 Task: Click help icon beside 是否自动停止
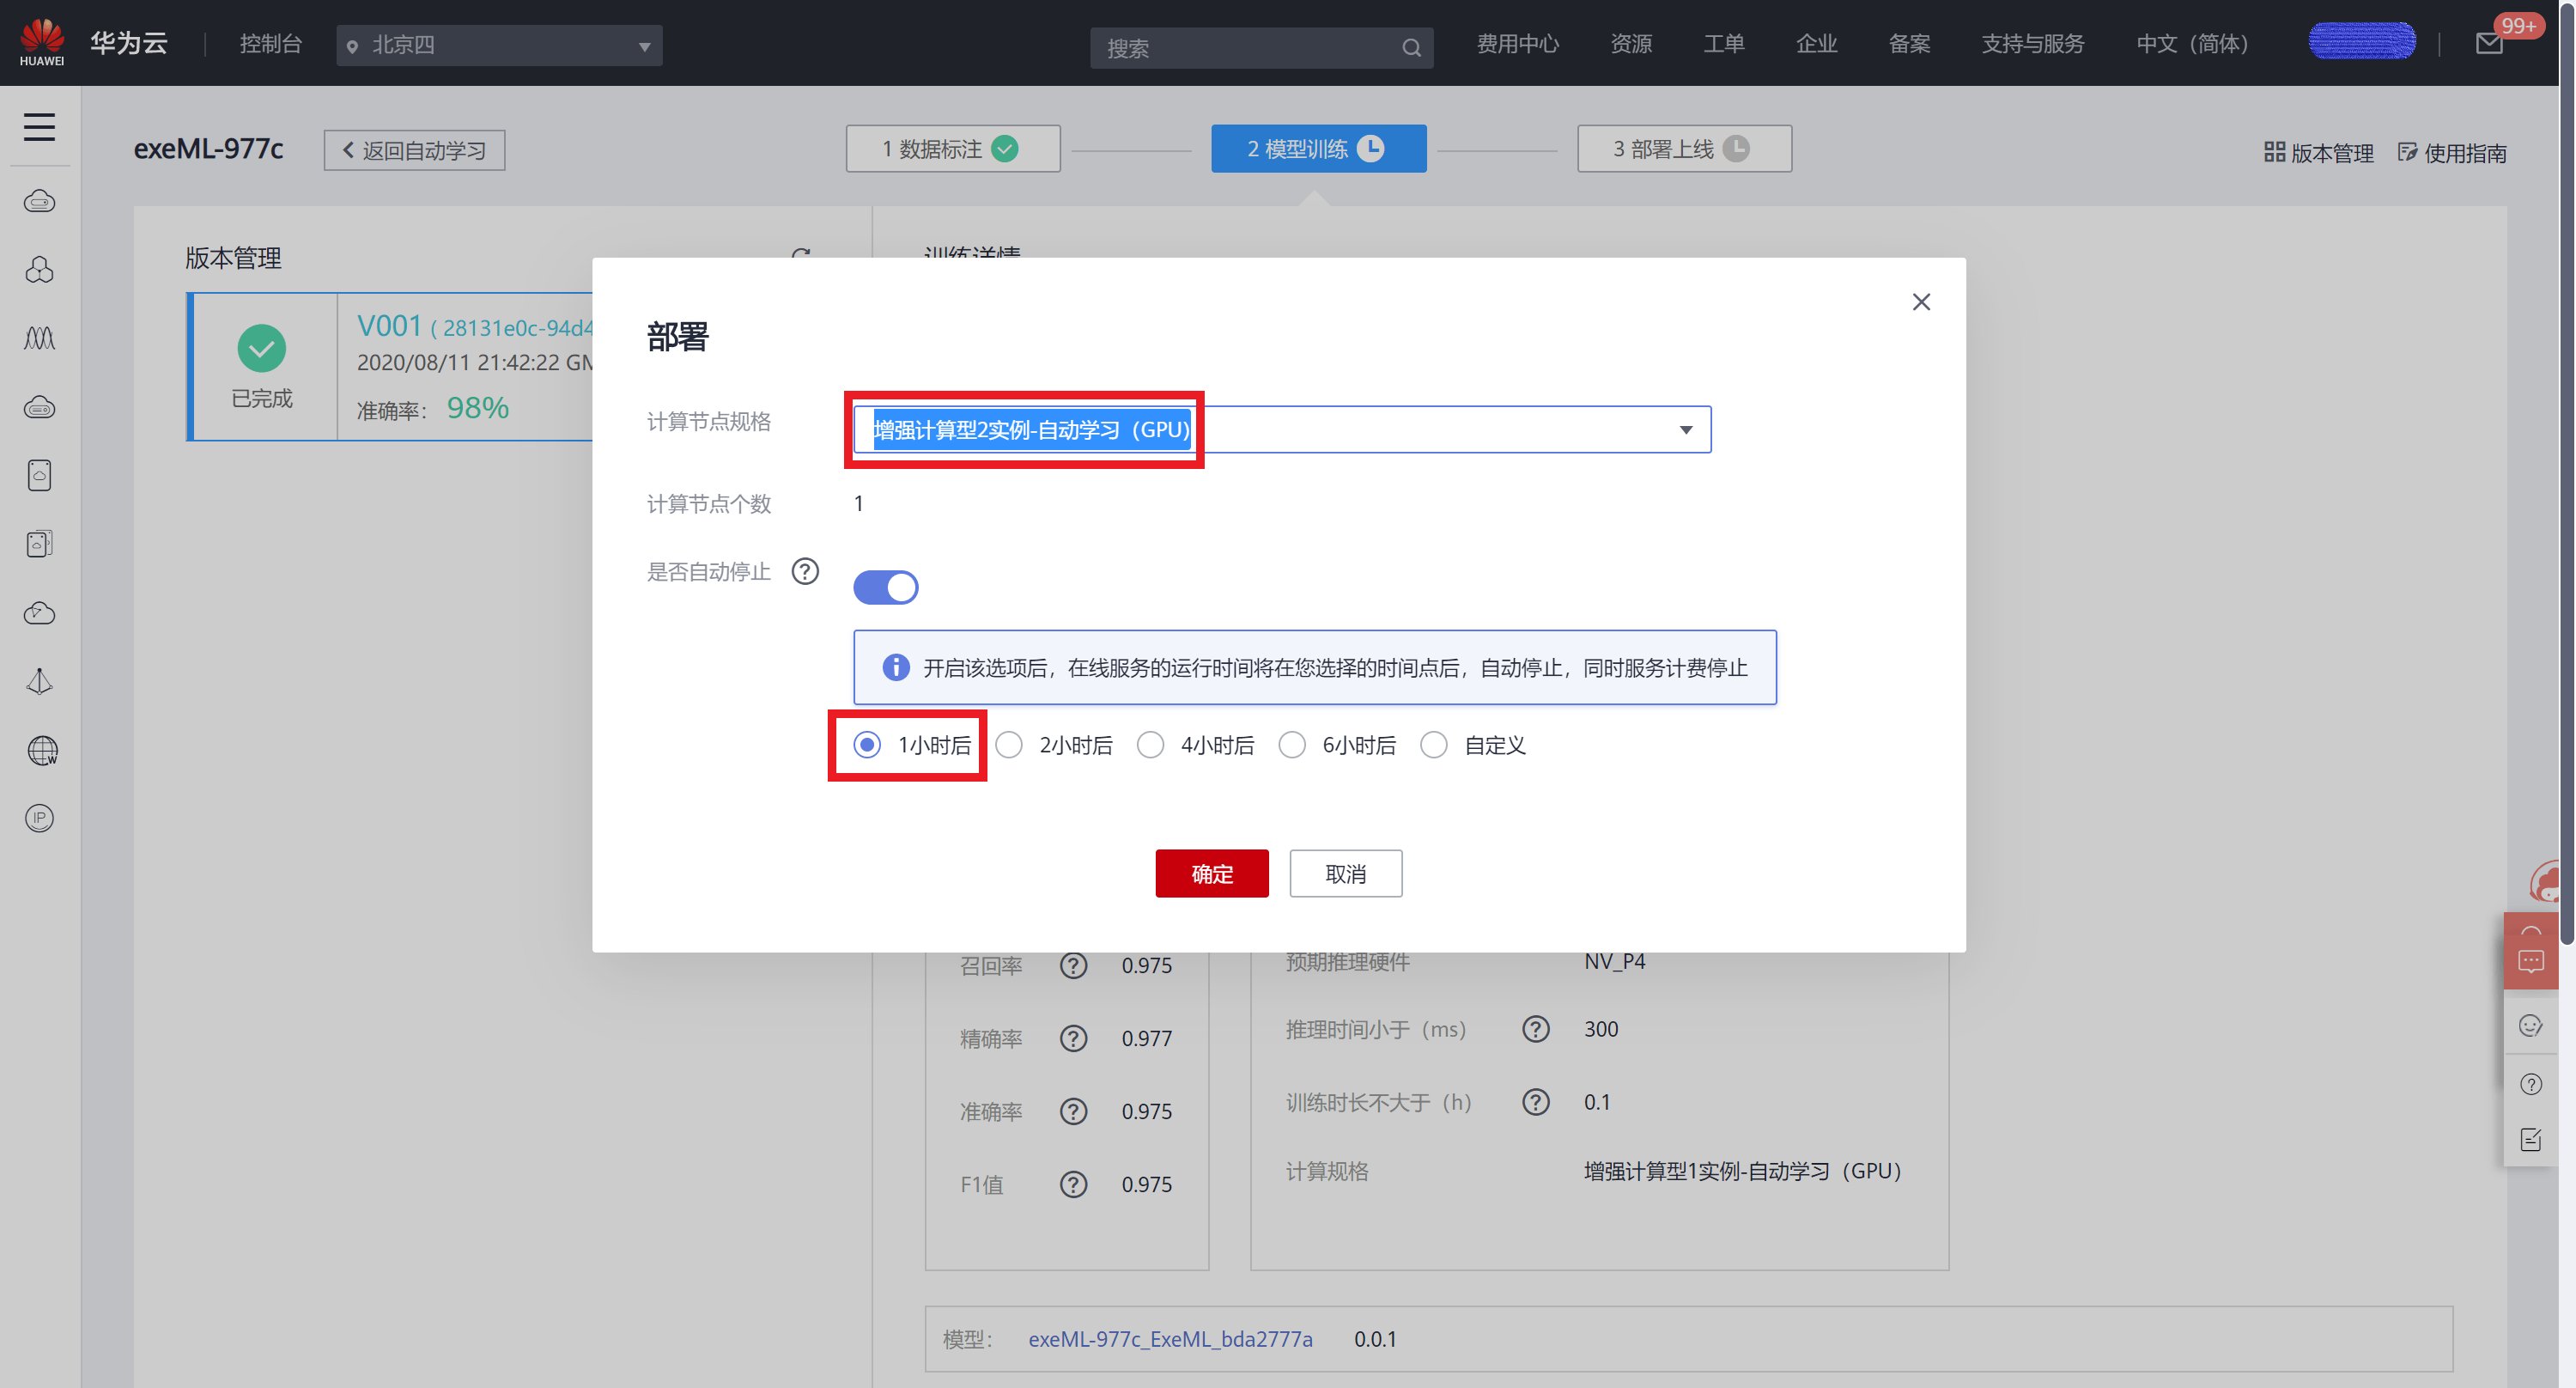point(805,571)
